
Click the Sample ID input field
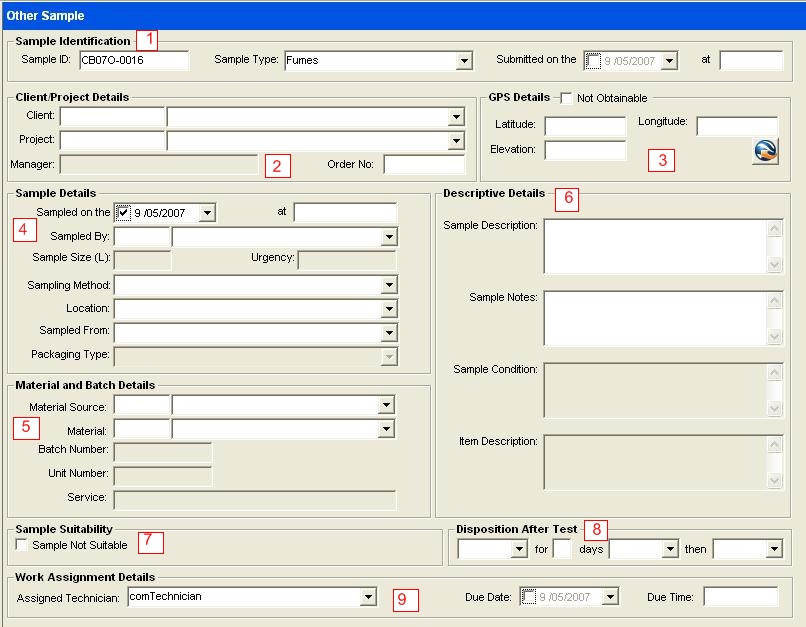point(133,60)
